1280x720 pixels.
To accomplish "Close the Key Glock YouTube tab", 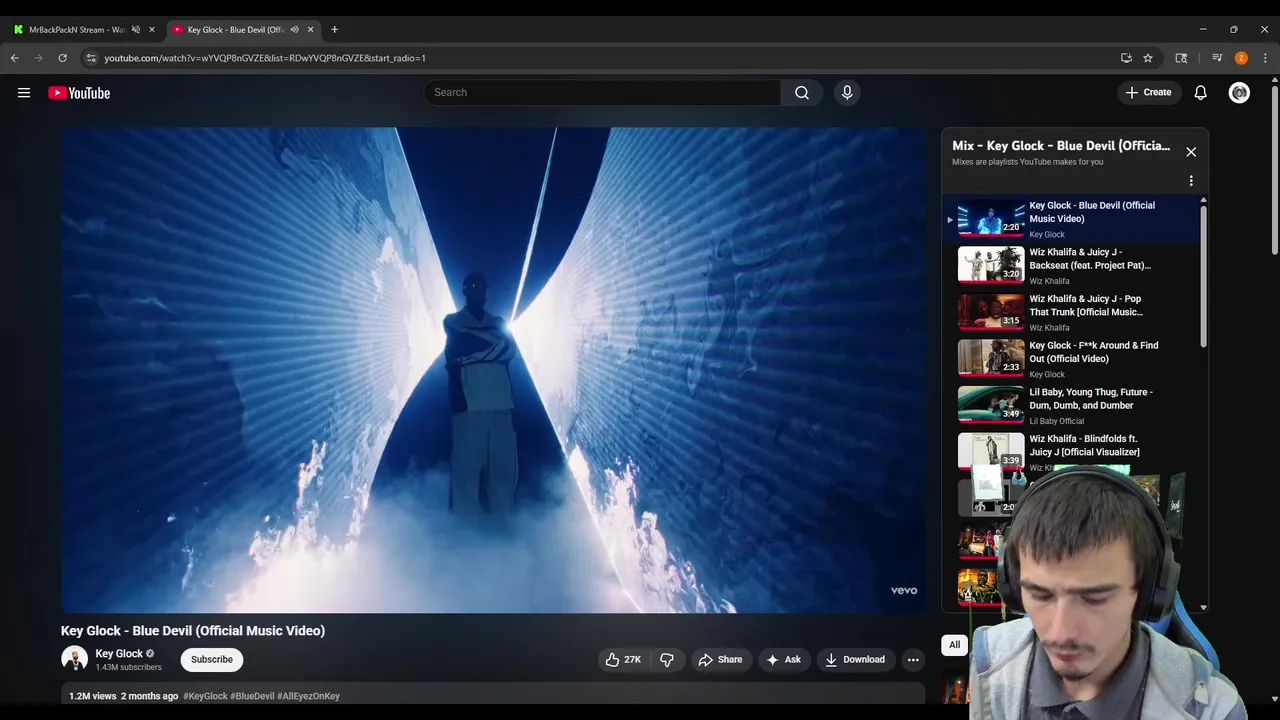I will [x=310, y=29].
